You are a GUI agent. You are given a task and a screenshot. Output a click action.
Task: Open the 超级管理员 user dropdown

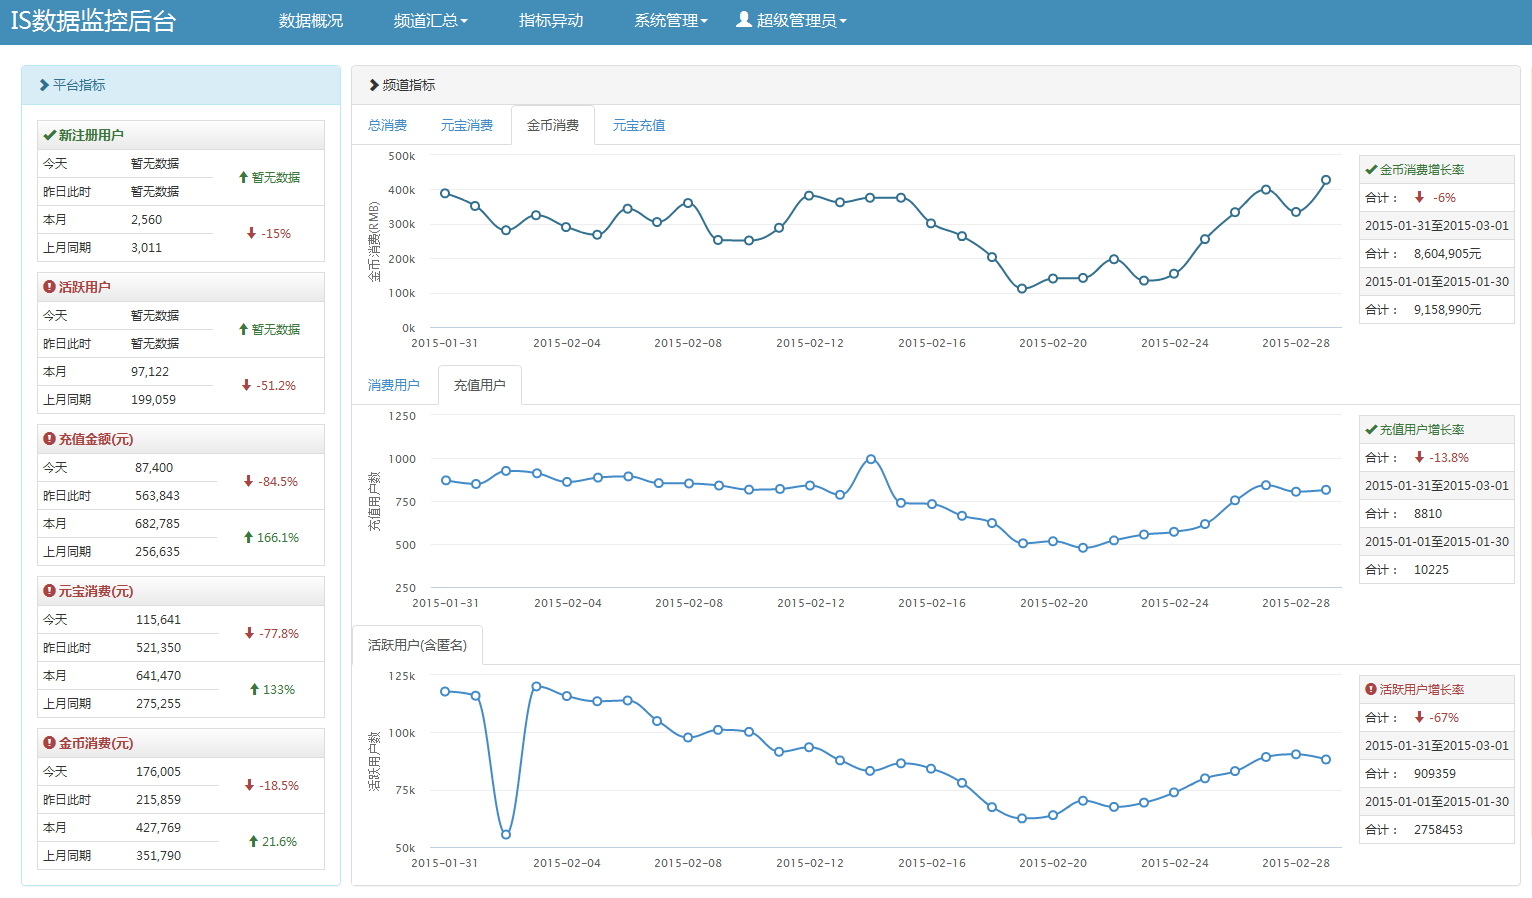click(792, 21)
